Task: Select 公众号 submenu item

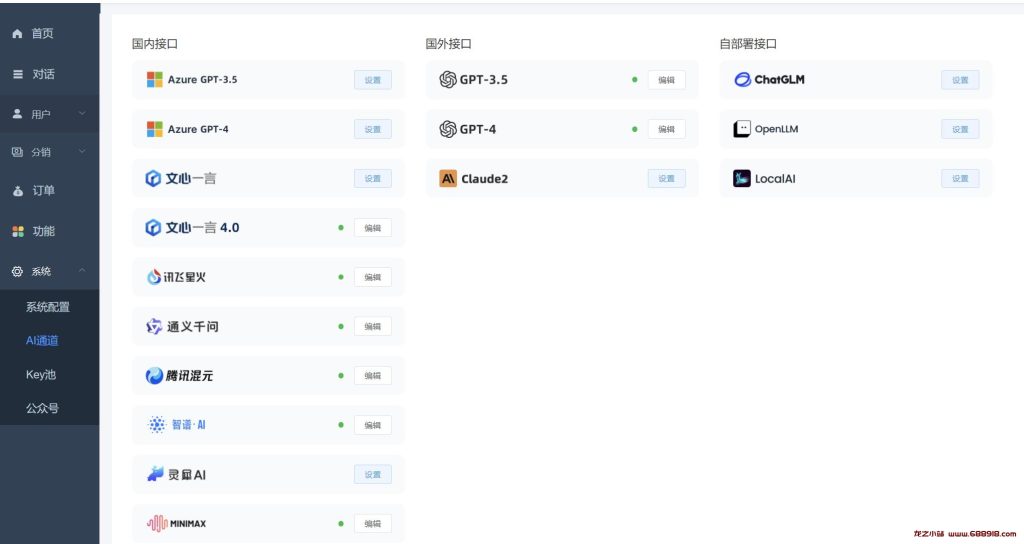Action: pos(42,408)
